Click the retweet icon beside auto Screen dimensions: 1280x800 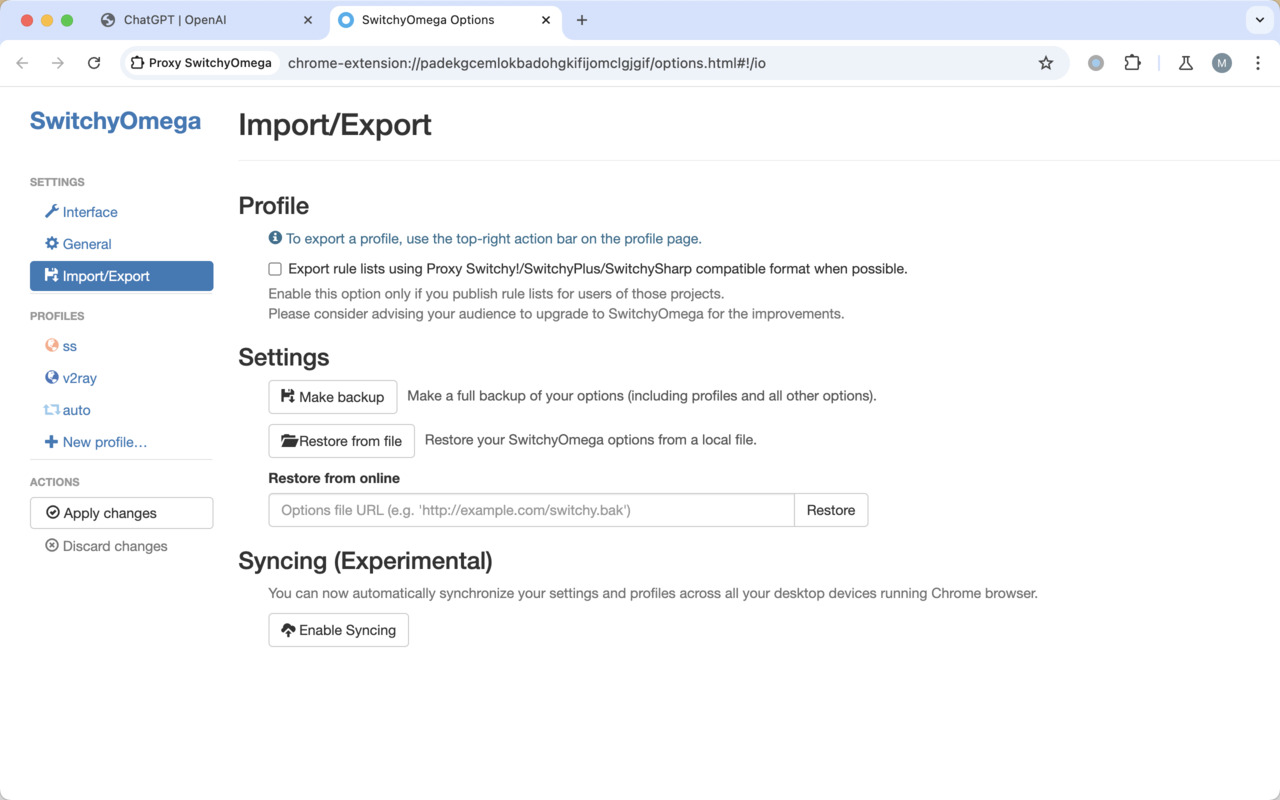[52, 409]
